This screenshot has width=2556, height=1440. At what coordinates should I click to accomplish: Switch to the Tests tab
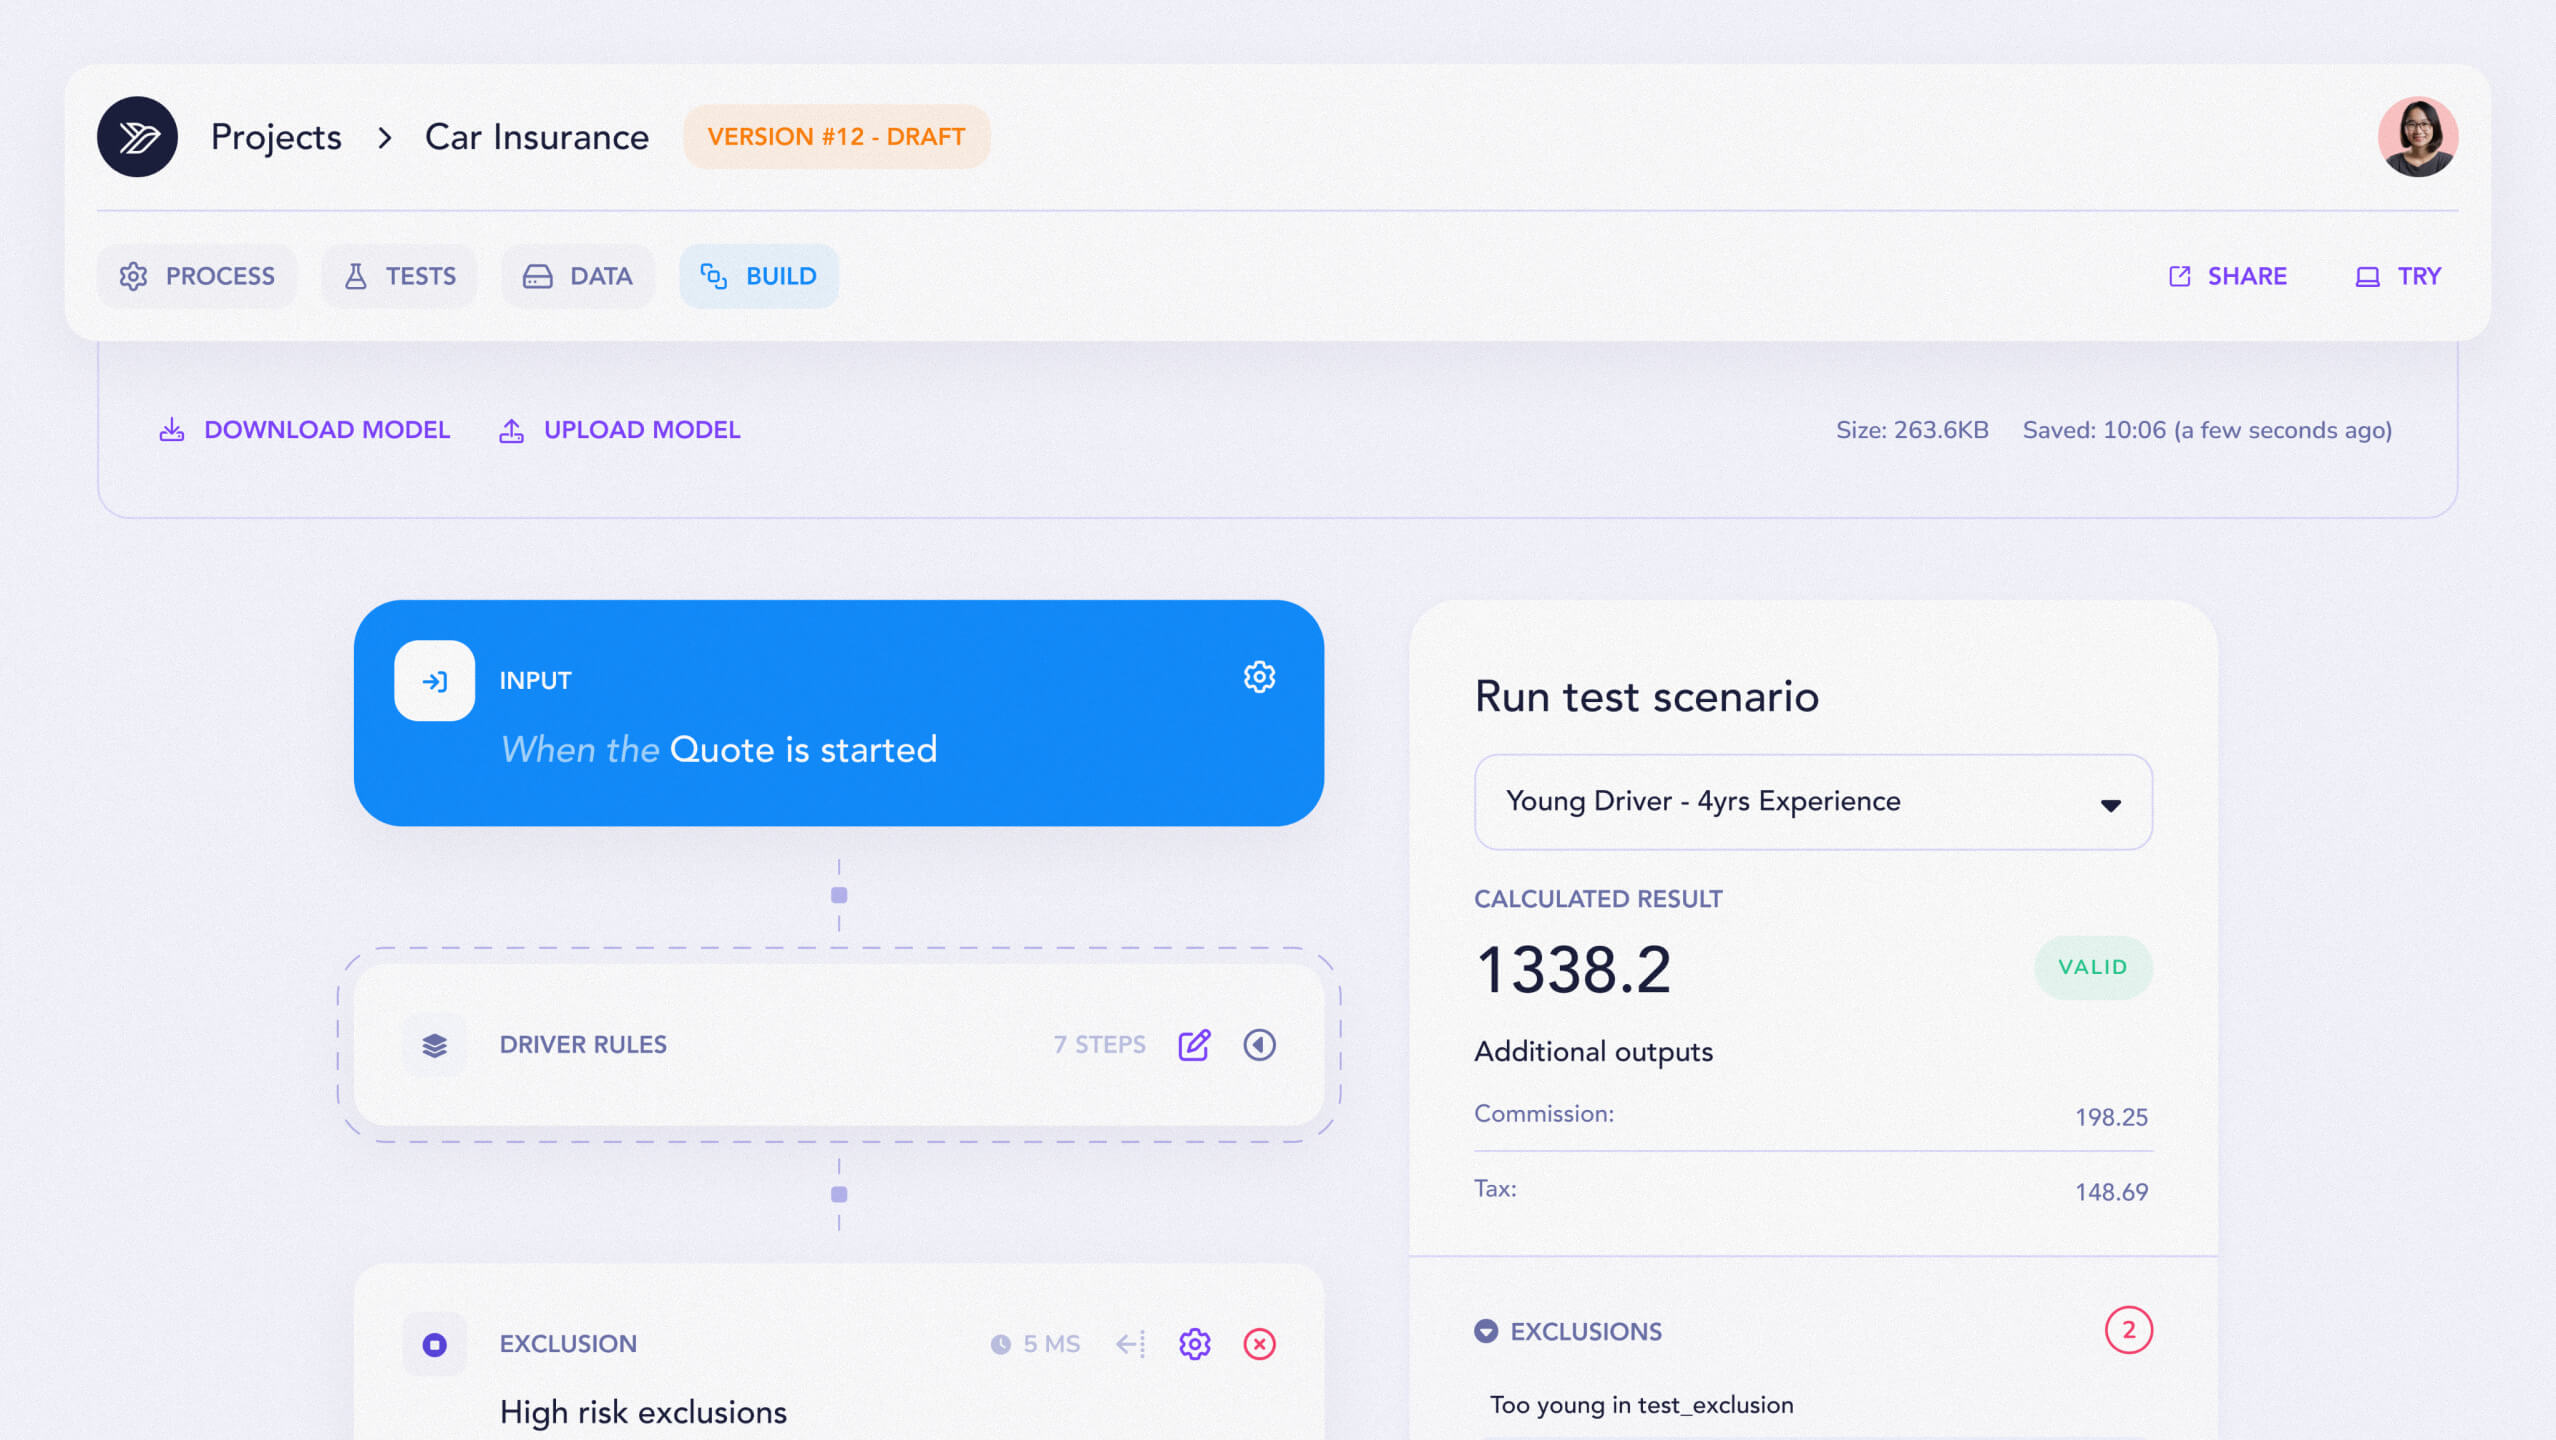(x=399, y=276)
